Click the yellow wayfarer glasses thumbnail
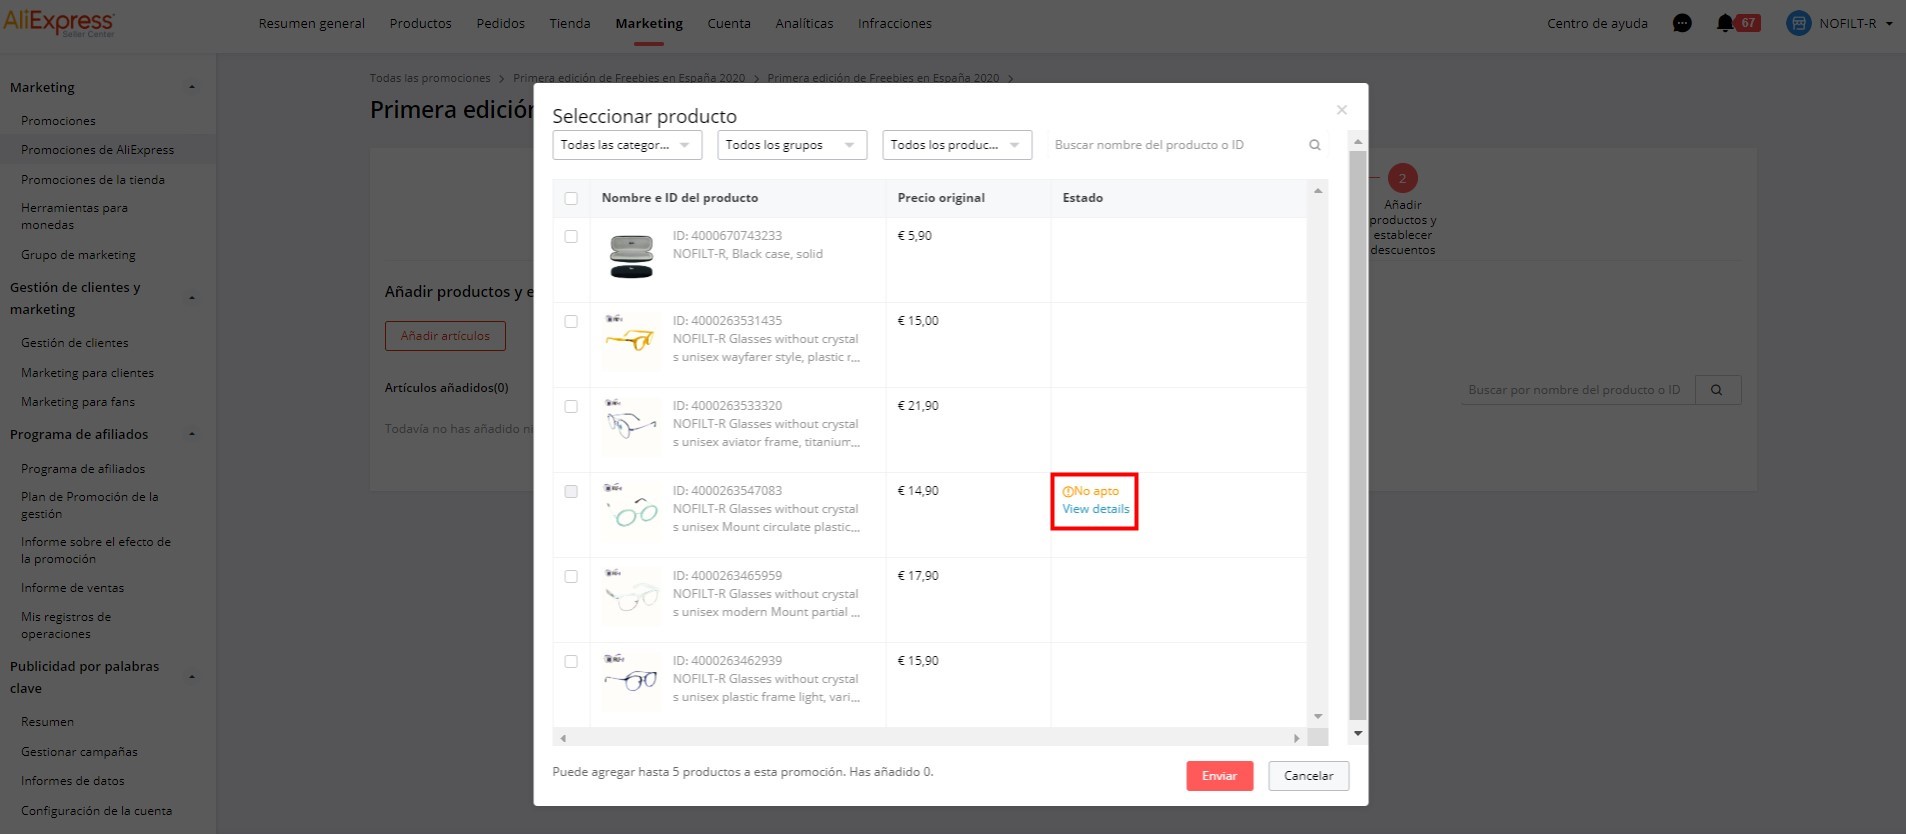Image resolution: width=1906 pixels, height=834 pixels. click(x=631, y=342)
